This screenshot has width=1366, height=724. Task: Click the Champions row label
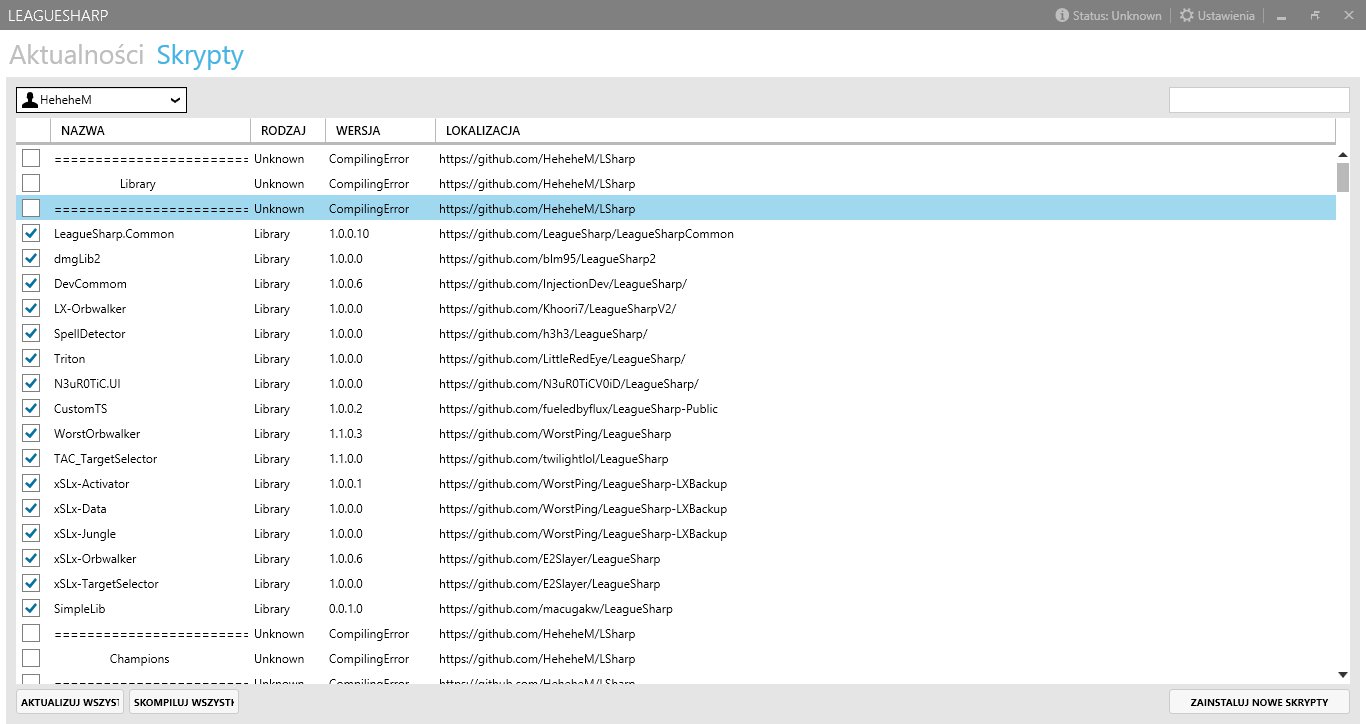tap(139, 659)
